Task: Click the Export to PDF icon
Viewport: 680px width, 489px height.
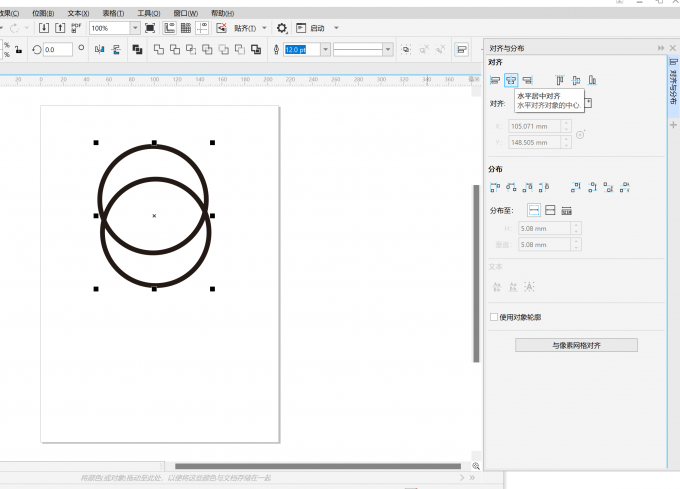Action: (77, 28)
